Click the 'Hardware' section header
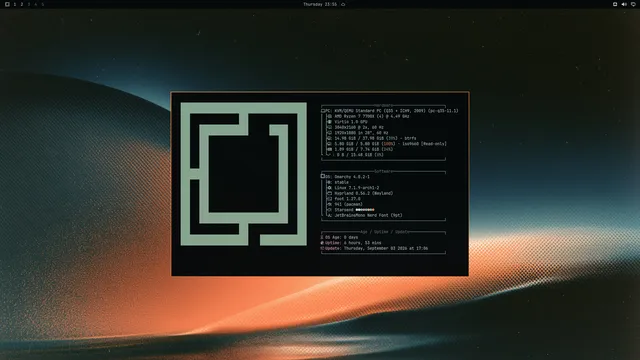 [383, 105]
